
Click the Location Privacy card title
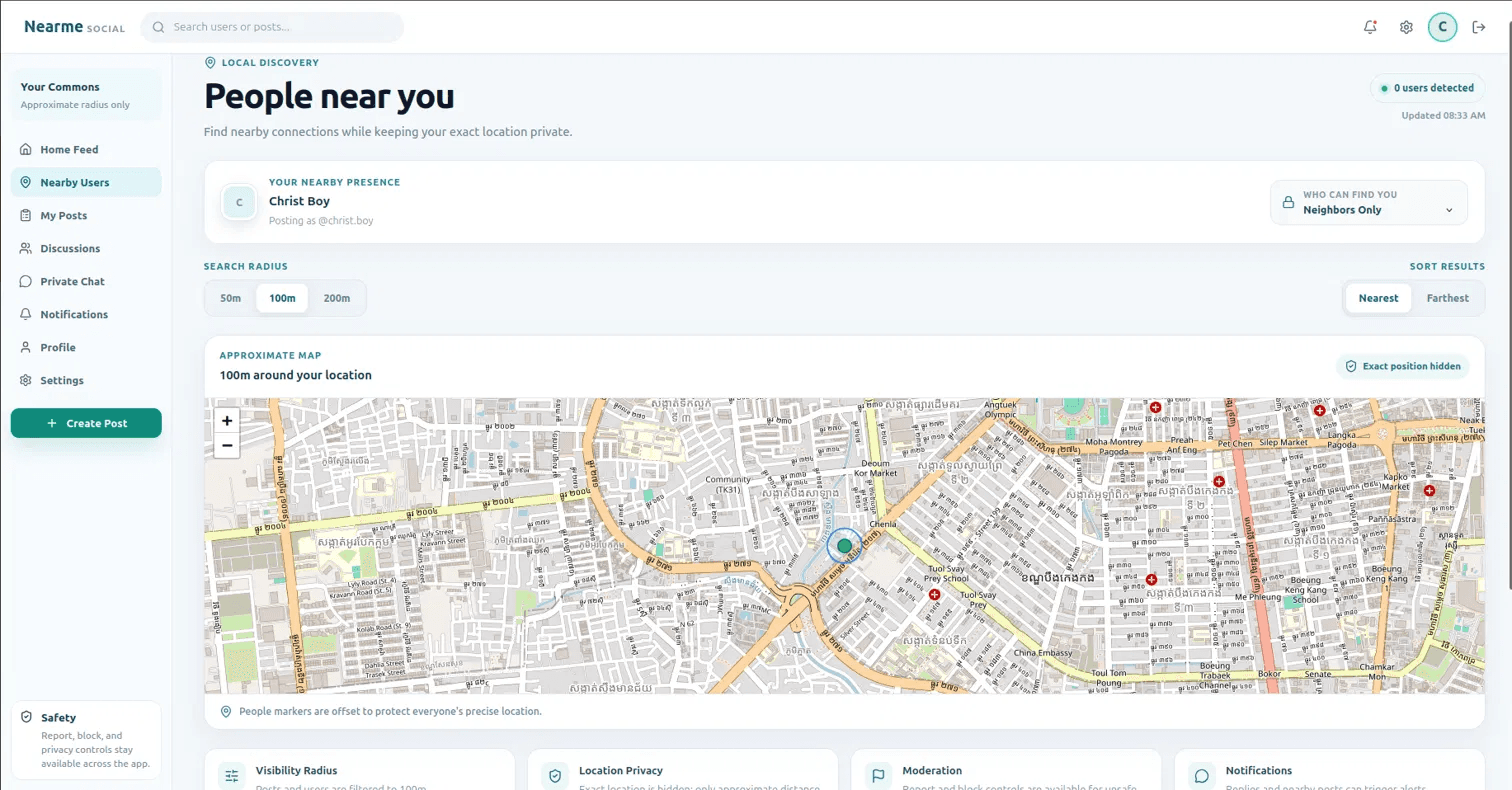click(621, 770)
